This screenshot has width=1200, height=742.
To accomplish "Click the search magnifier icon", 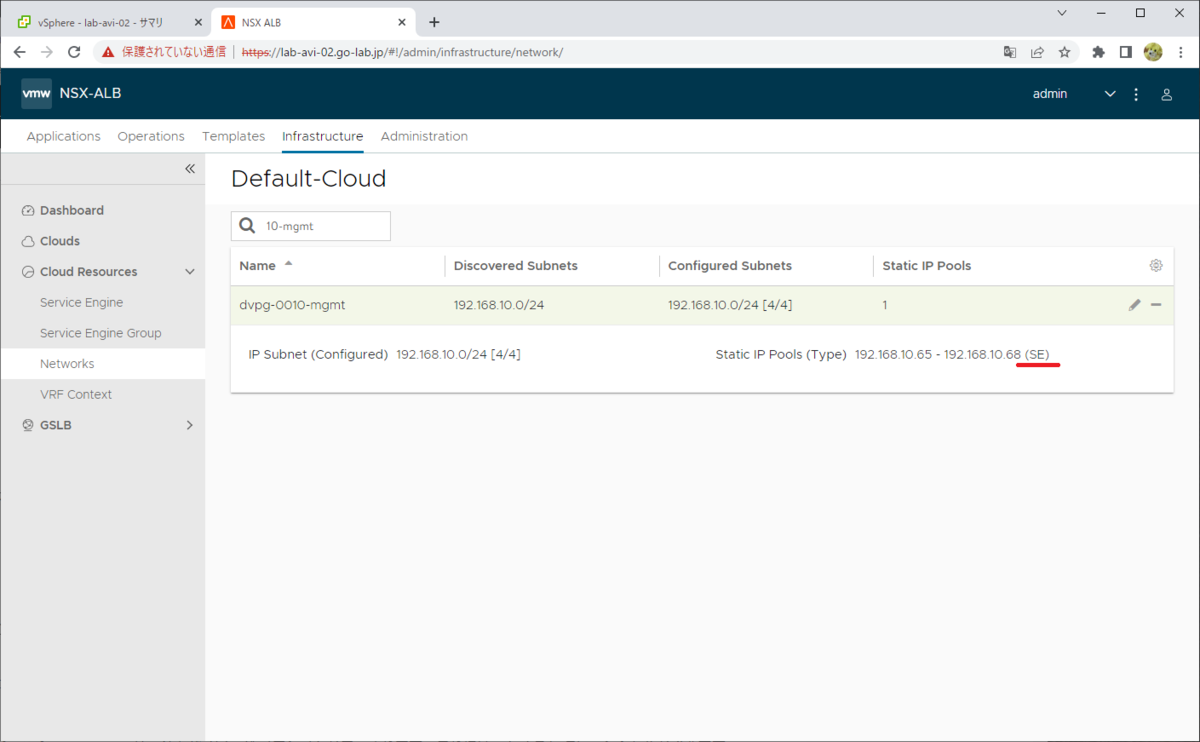I will 248,226.
